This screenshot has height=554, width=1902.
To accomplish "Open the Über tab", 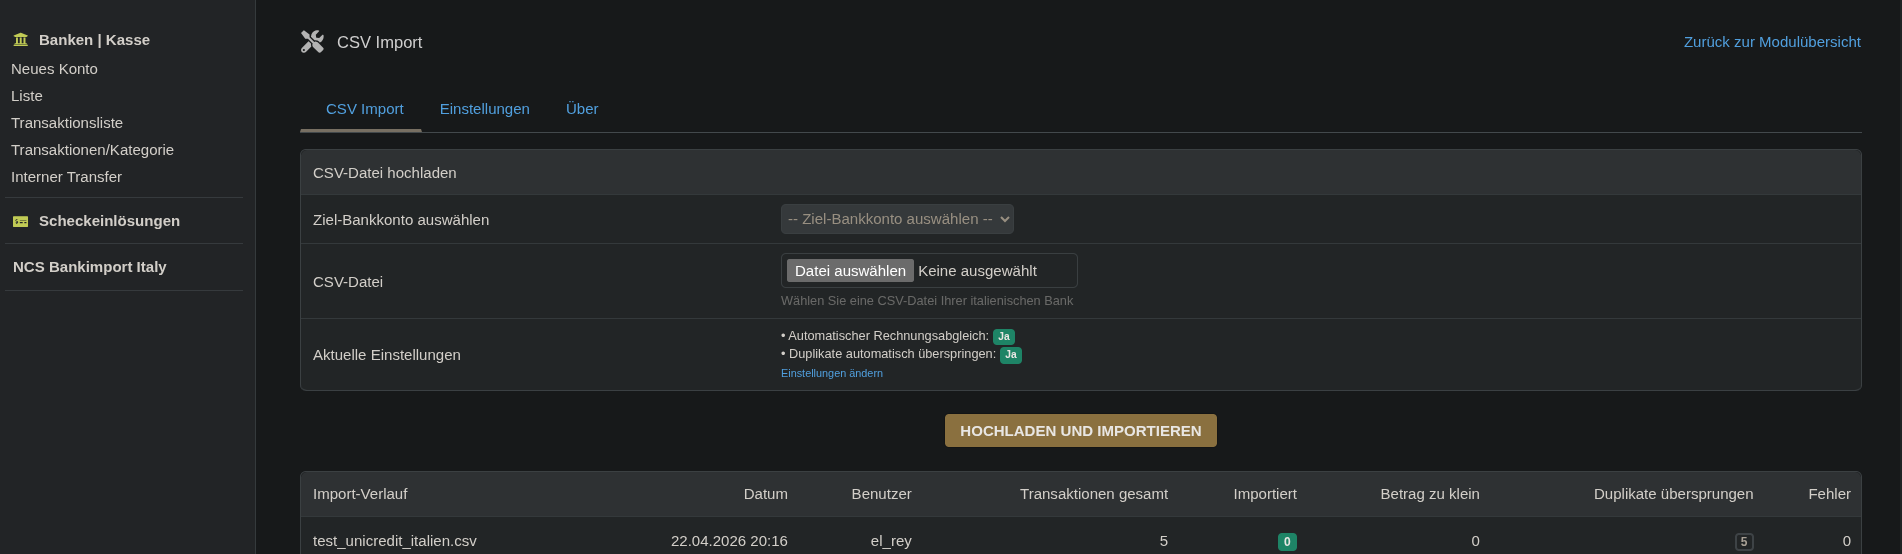I will point(582,109).
